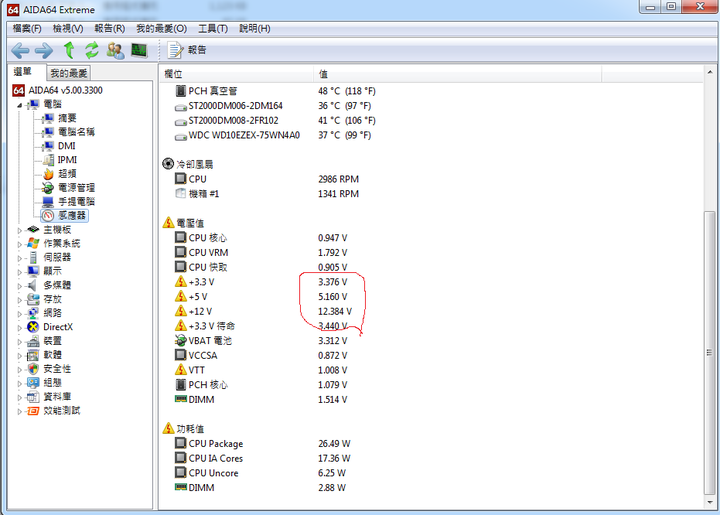Expand the 伺服器 node
Screen dimensions: 720x515
tap(20, 258)
